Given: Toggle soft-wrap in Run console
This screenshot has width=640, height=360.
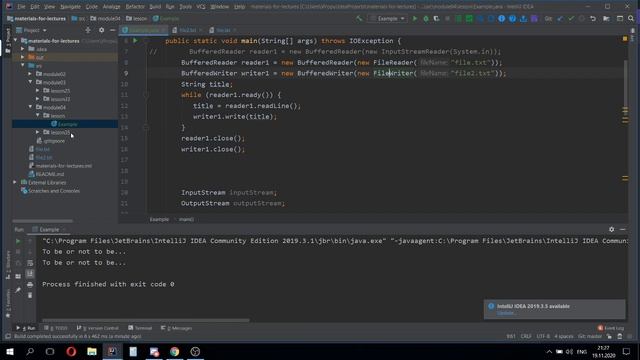Looking at the screenshot, I should click(x=30, y=263).
